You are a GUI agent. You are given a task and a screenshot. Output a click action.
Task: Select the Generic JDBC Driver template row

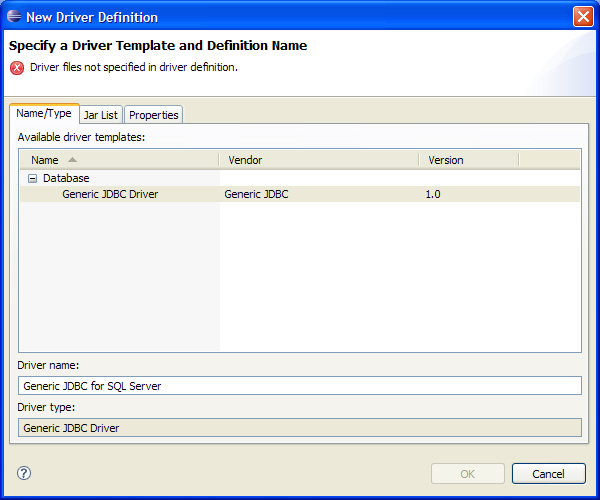(300, 194)
